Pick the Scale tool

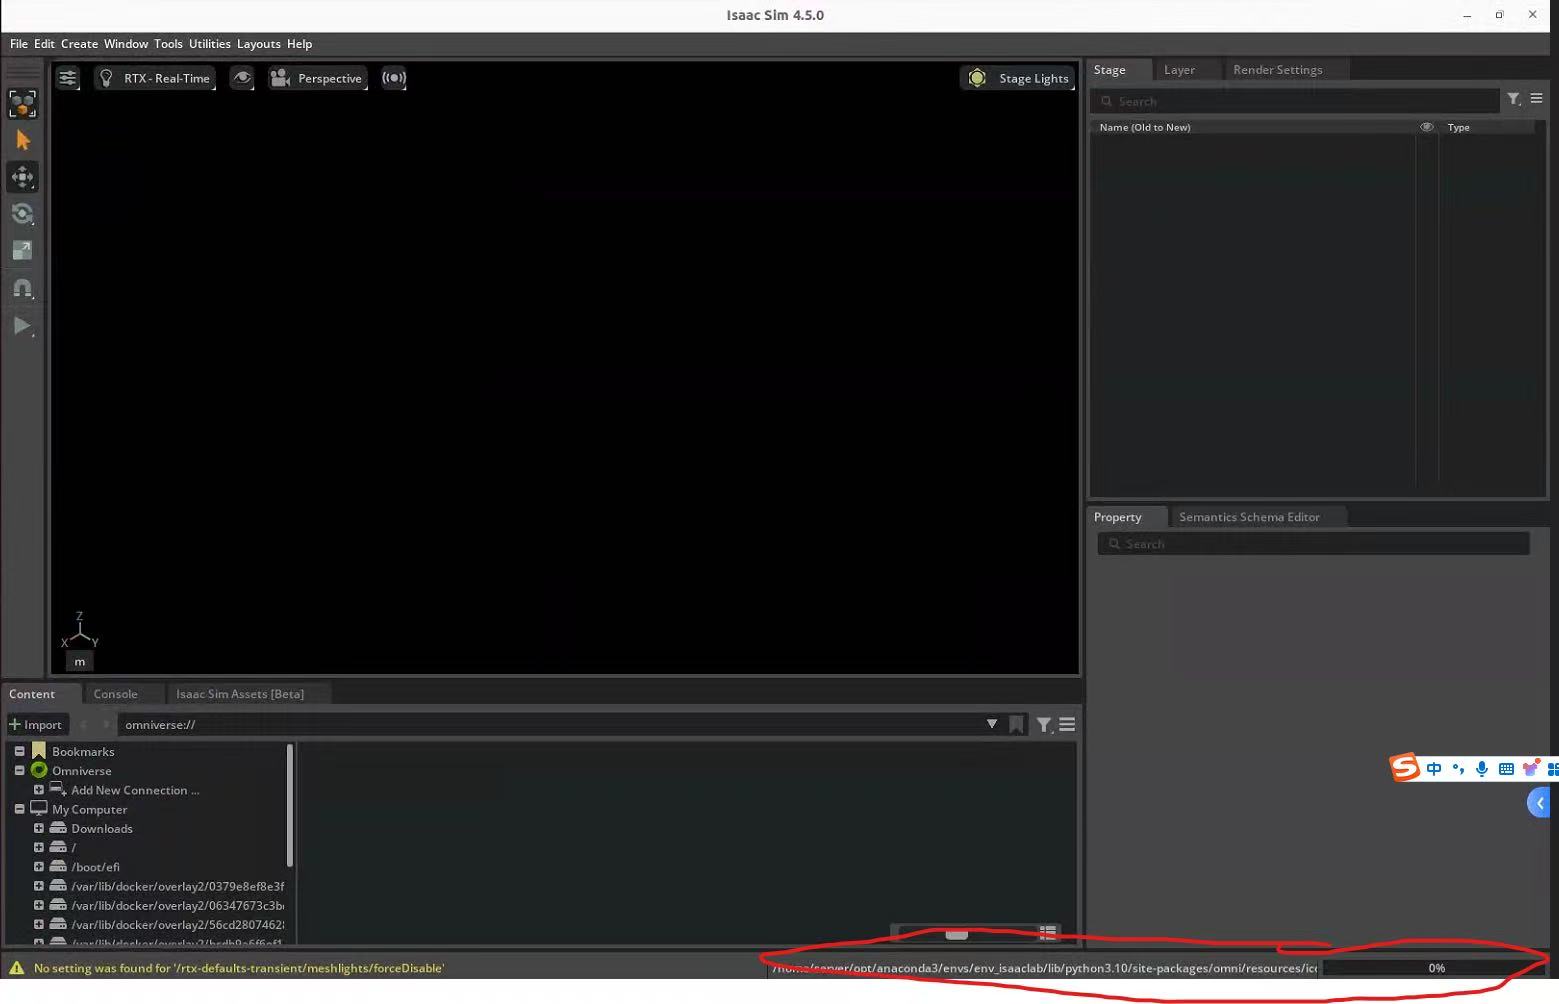(22, 250)
